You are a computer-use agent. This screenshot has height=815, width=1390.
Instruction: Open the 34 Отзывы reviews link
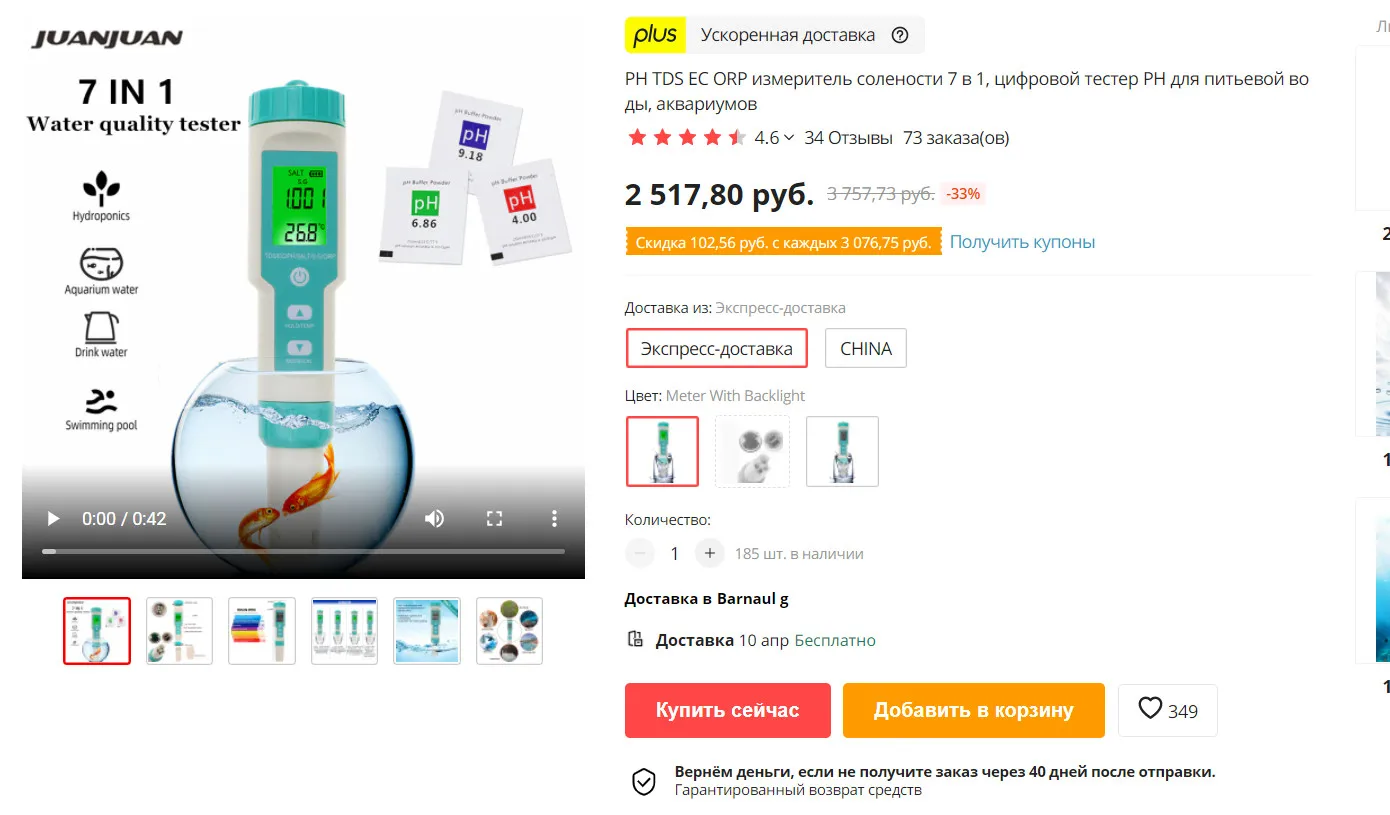pos(848,138)
